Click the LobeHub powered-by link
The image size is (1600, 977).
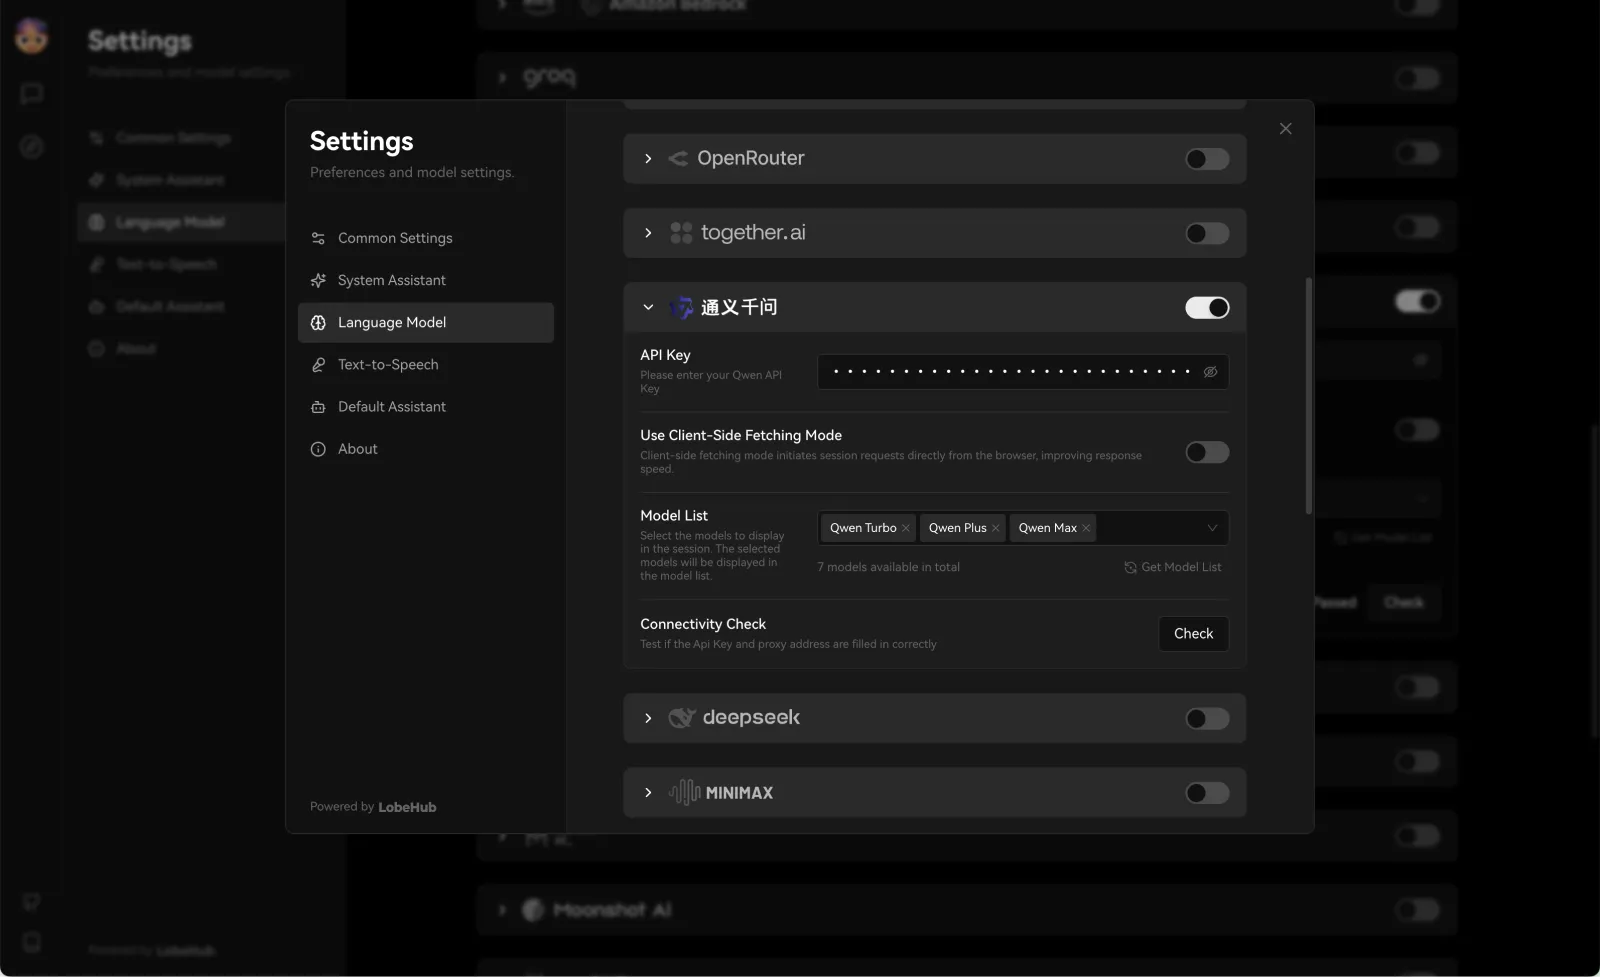[x=407, y=807]
